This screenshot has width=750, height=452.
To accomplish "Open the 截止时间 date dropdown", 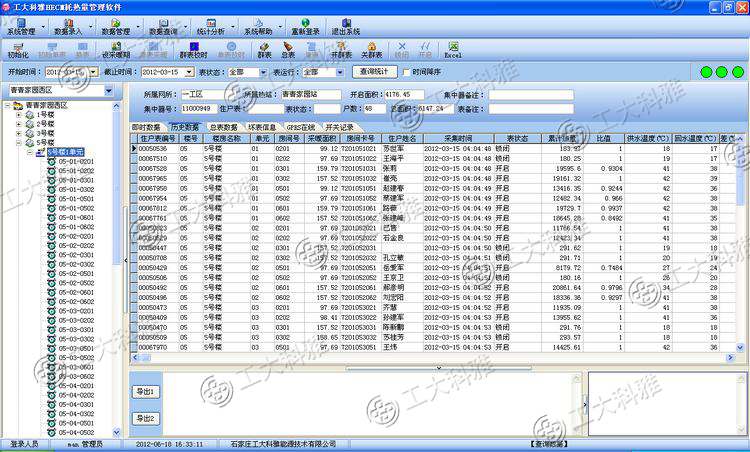I will [189, 72].
